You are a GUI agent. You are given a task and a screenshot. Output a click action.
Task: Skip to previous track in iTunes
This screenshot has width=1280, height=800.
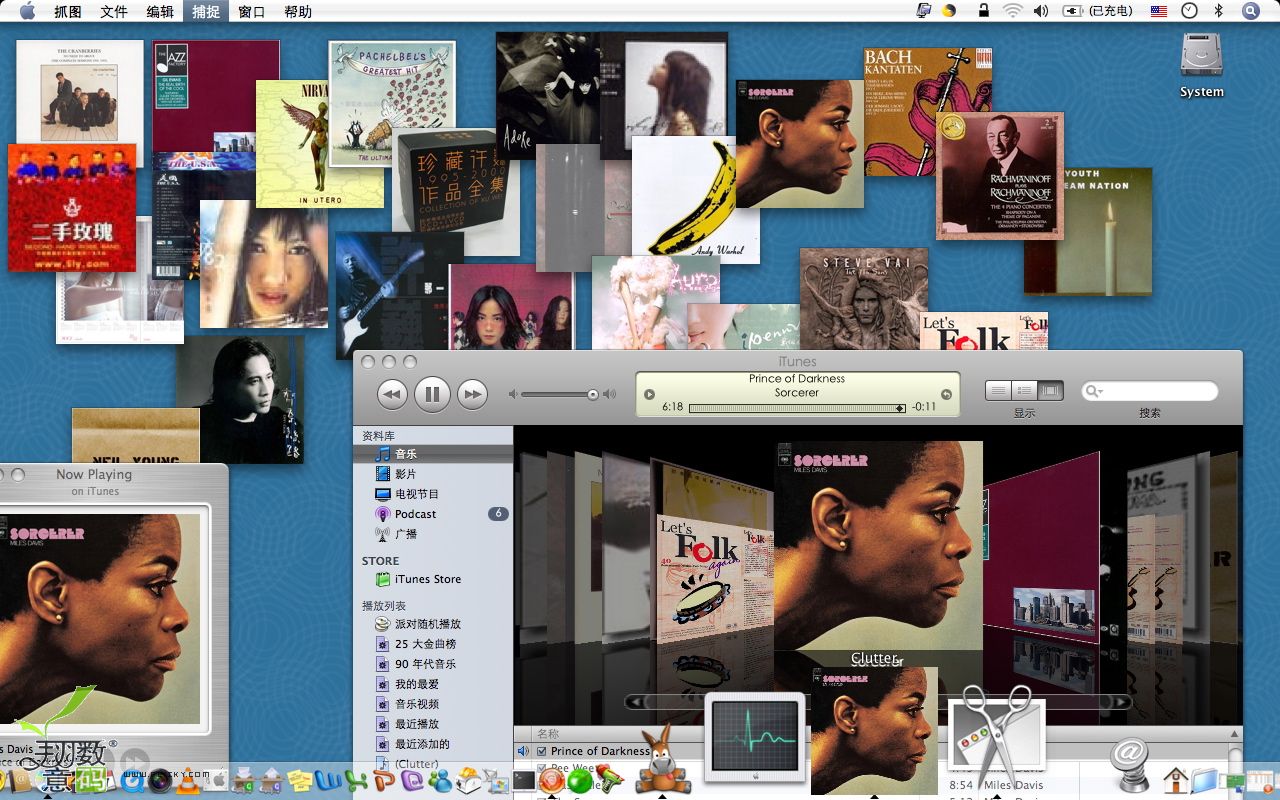[392, 394]
